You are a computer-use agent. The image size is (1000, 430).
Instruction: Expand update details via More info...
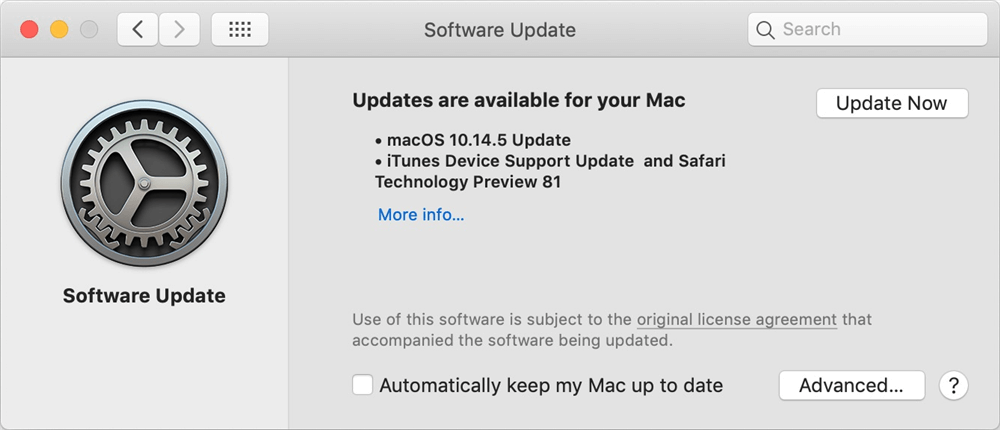pyautogui.click(x=421, y=215)
